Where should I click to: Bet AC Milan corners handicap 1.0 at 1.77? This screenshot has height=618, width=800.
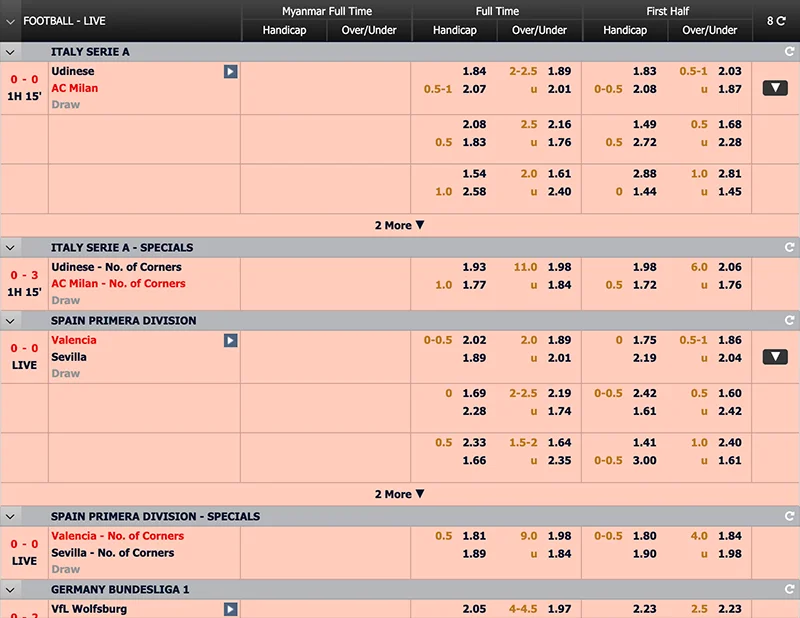coord(474,285)
